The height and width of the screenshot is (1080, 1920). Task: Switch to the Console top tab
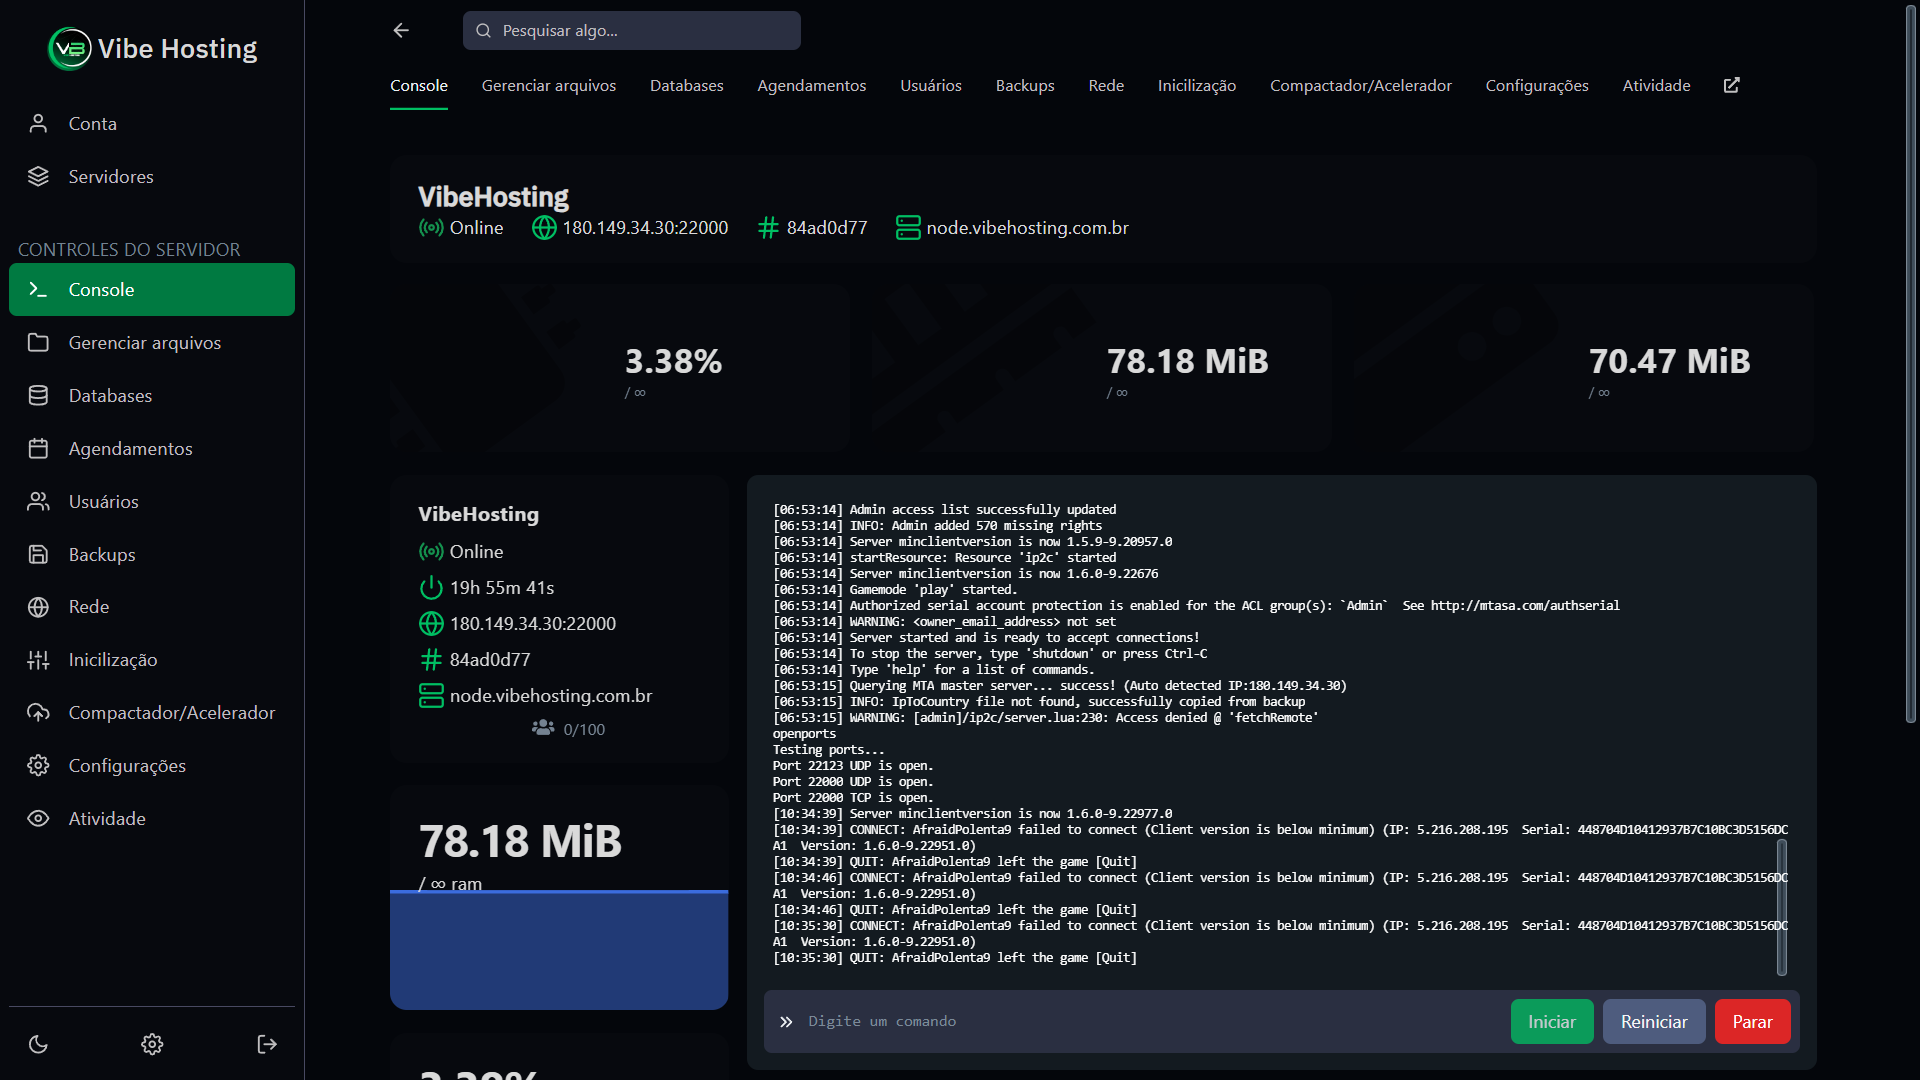(x=419, y=86)
